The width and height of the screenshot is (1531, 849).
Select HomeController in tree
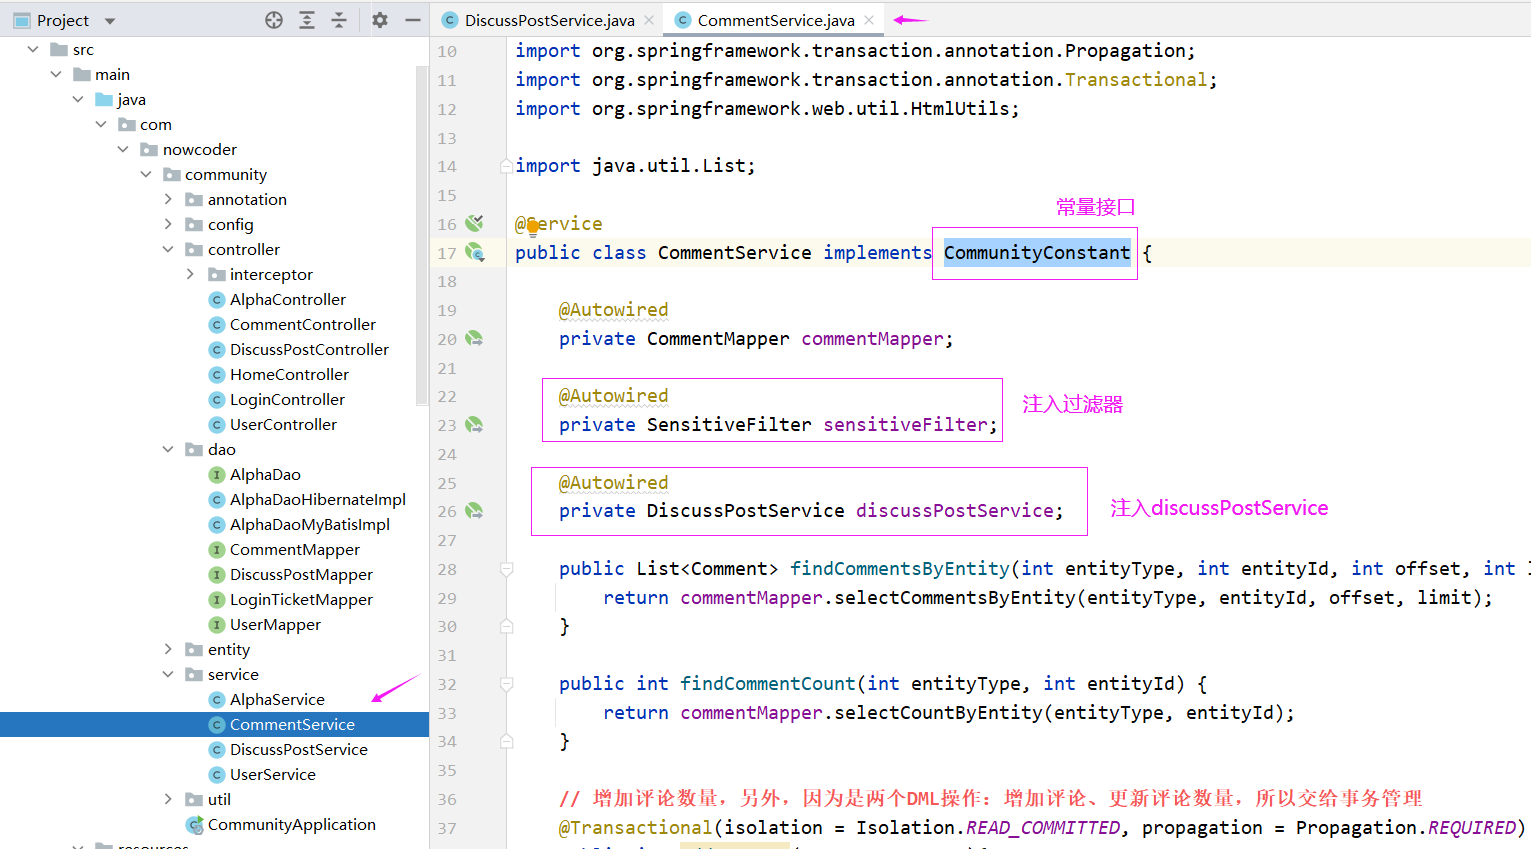coord(289,374)
